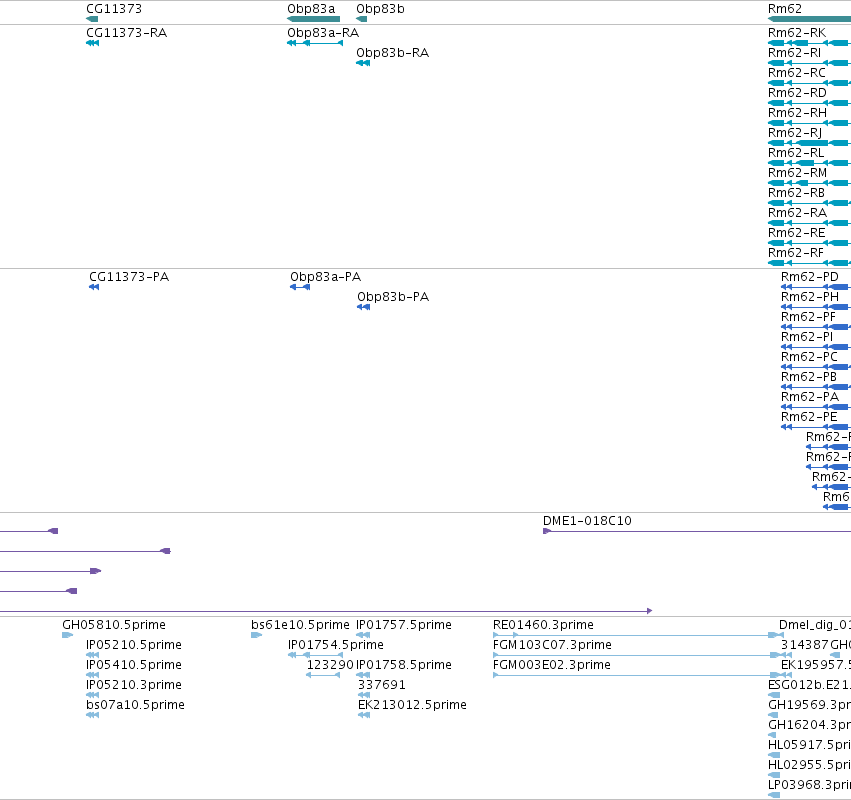Click the Rm62-RM transcript label
This screenshot has height=800, width=851.
tap(797, 173)
